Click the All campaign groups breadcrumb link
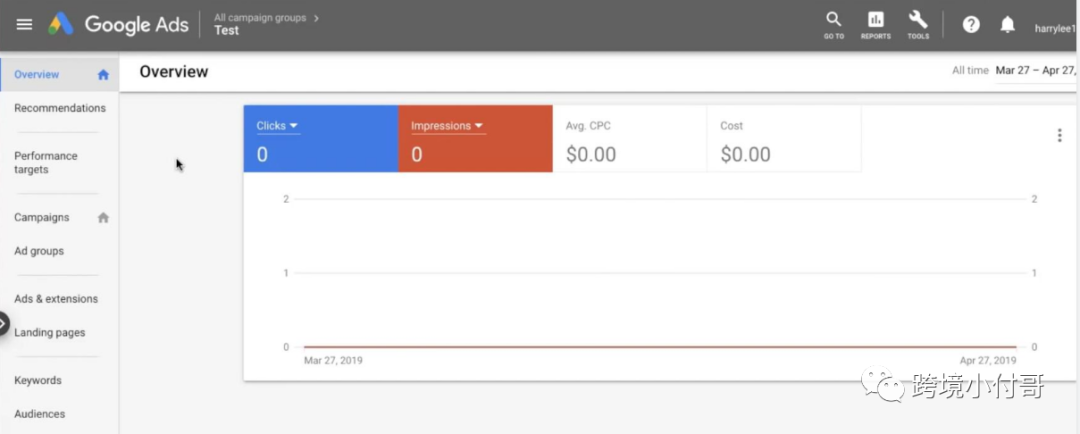The width and height of the screenshot is (1080, 434). click(x=260, y=18)
